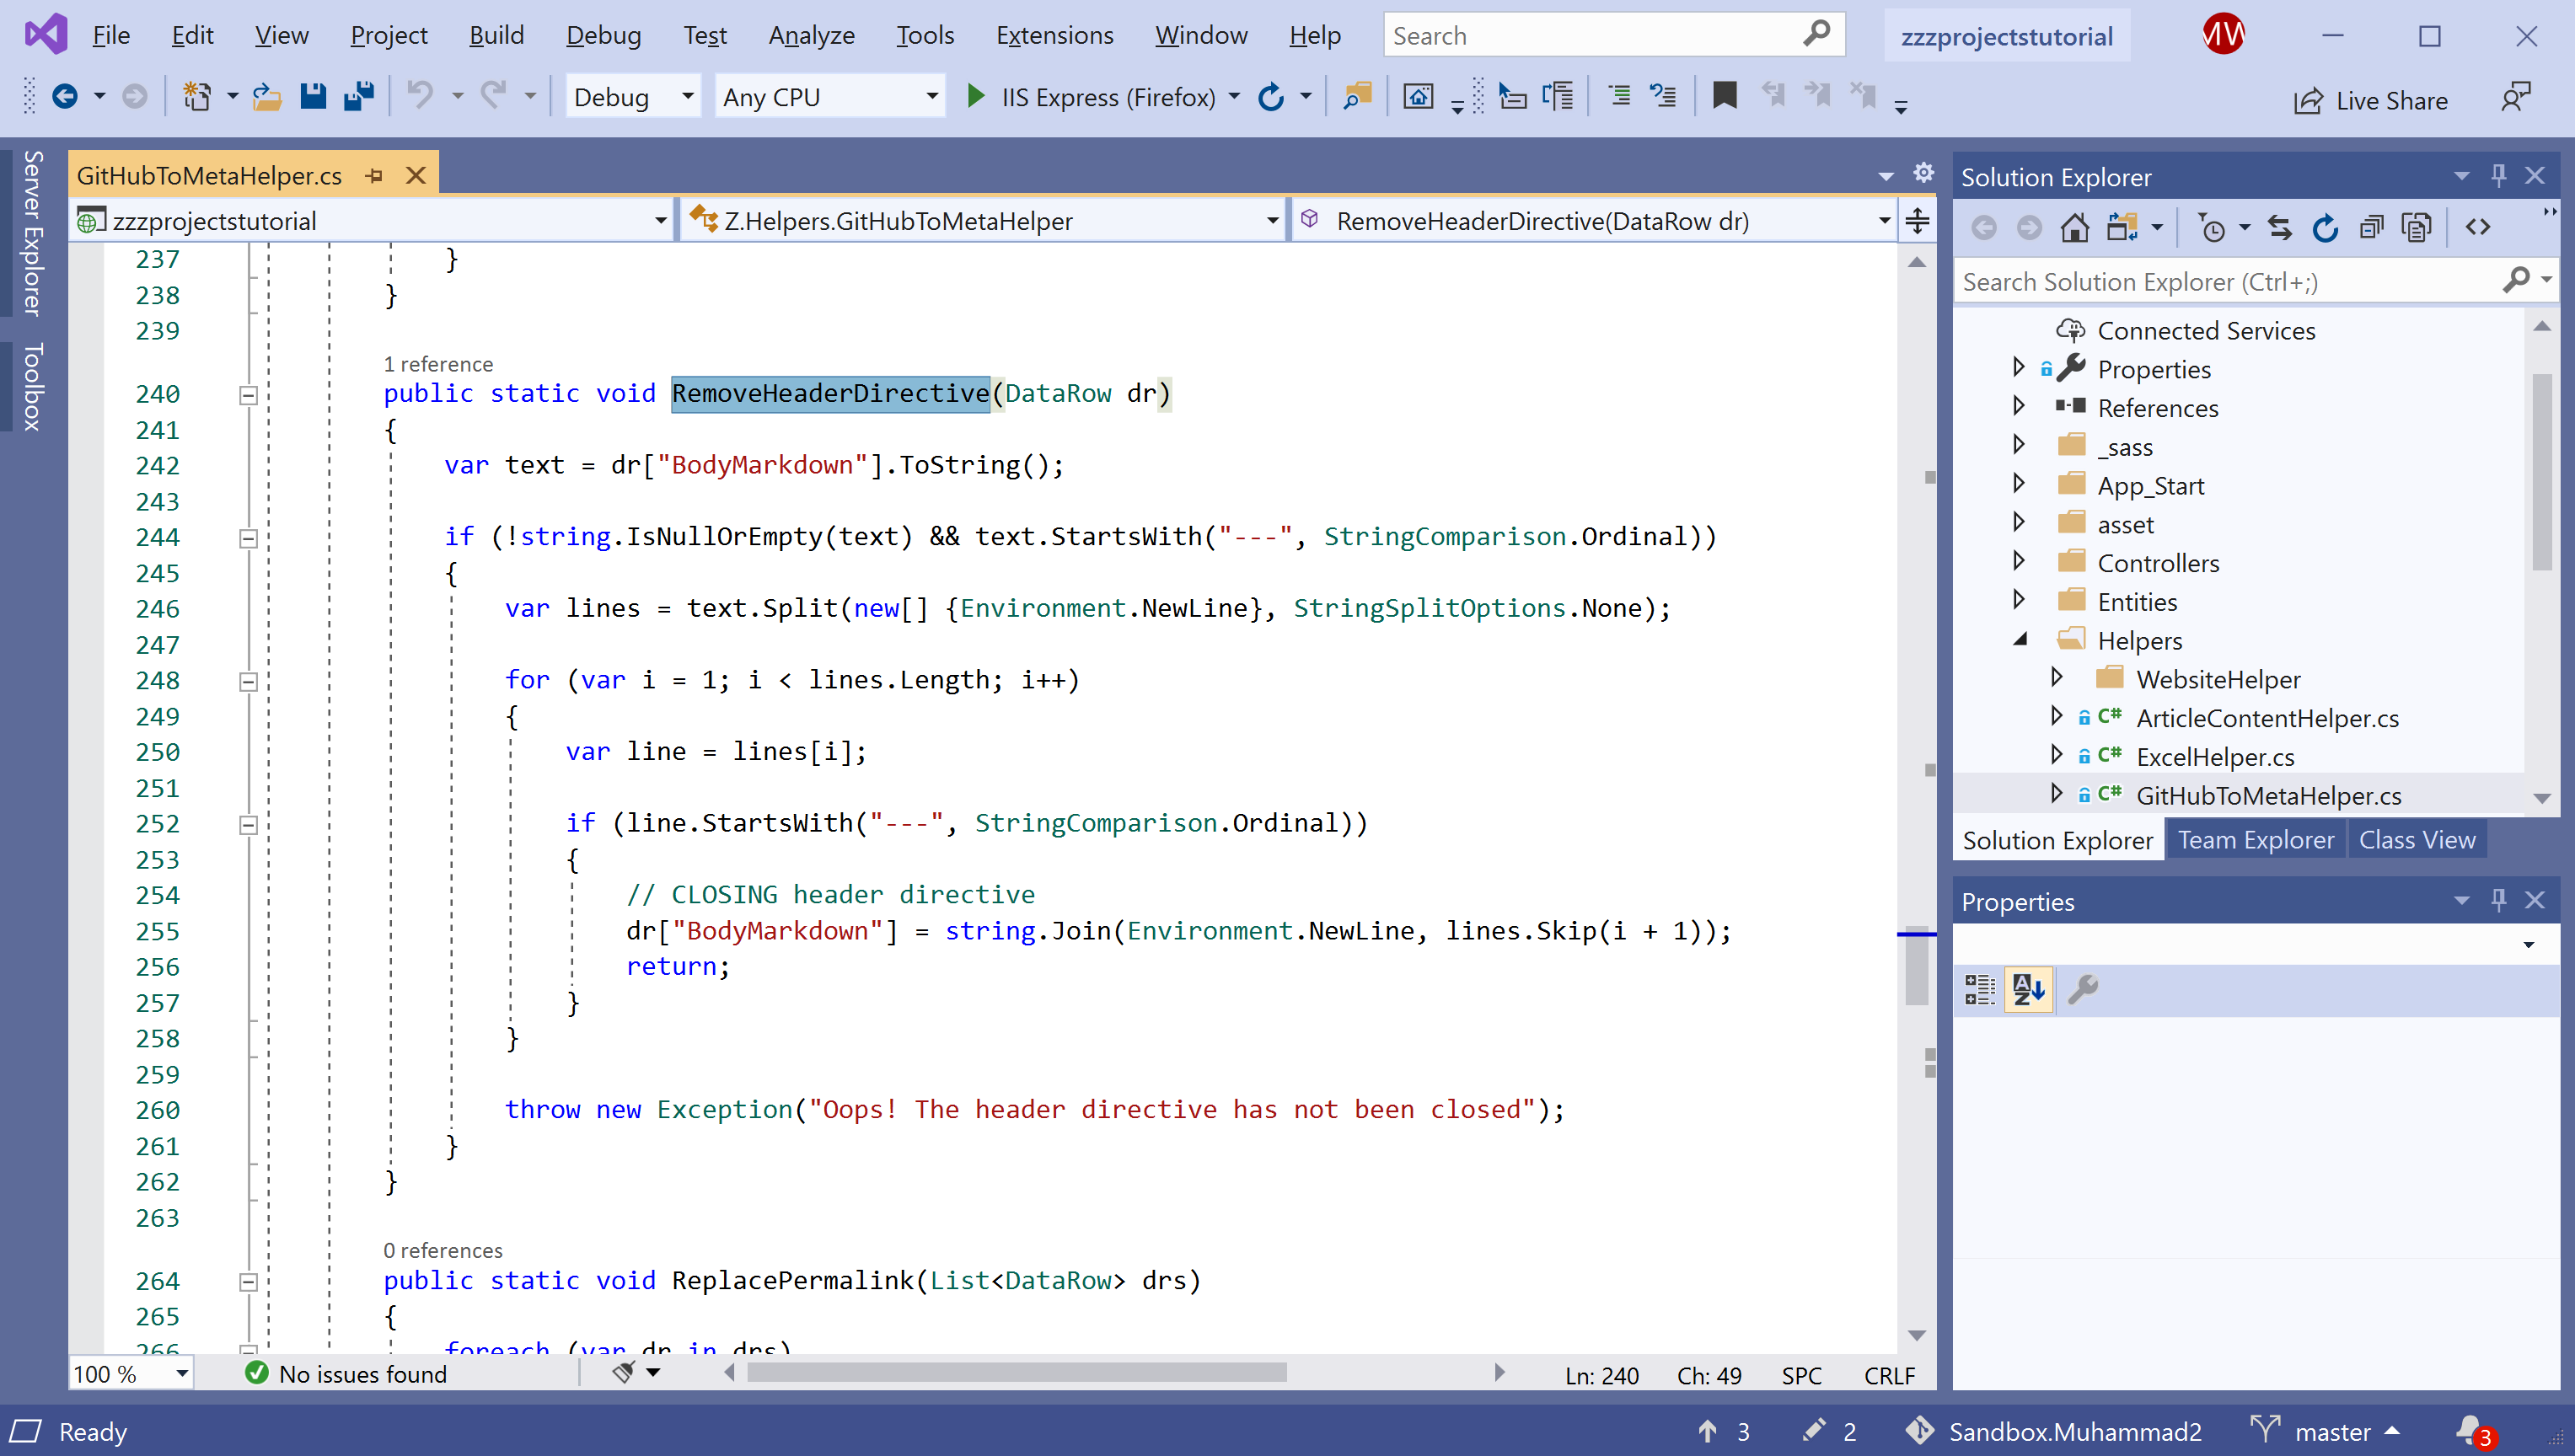Toggle auto-hide pin of Solution Explorer
Viewport: 2575px width, 1456px height.
2498,176
